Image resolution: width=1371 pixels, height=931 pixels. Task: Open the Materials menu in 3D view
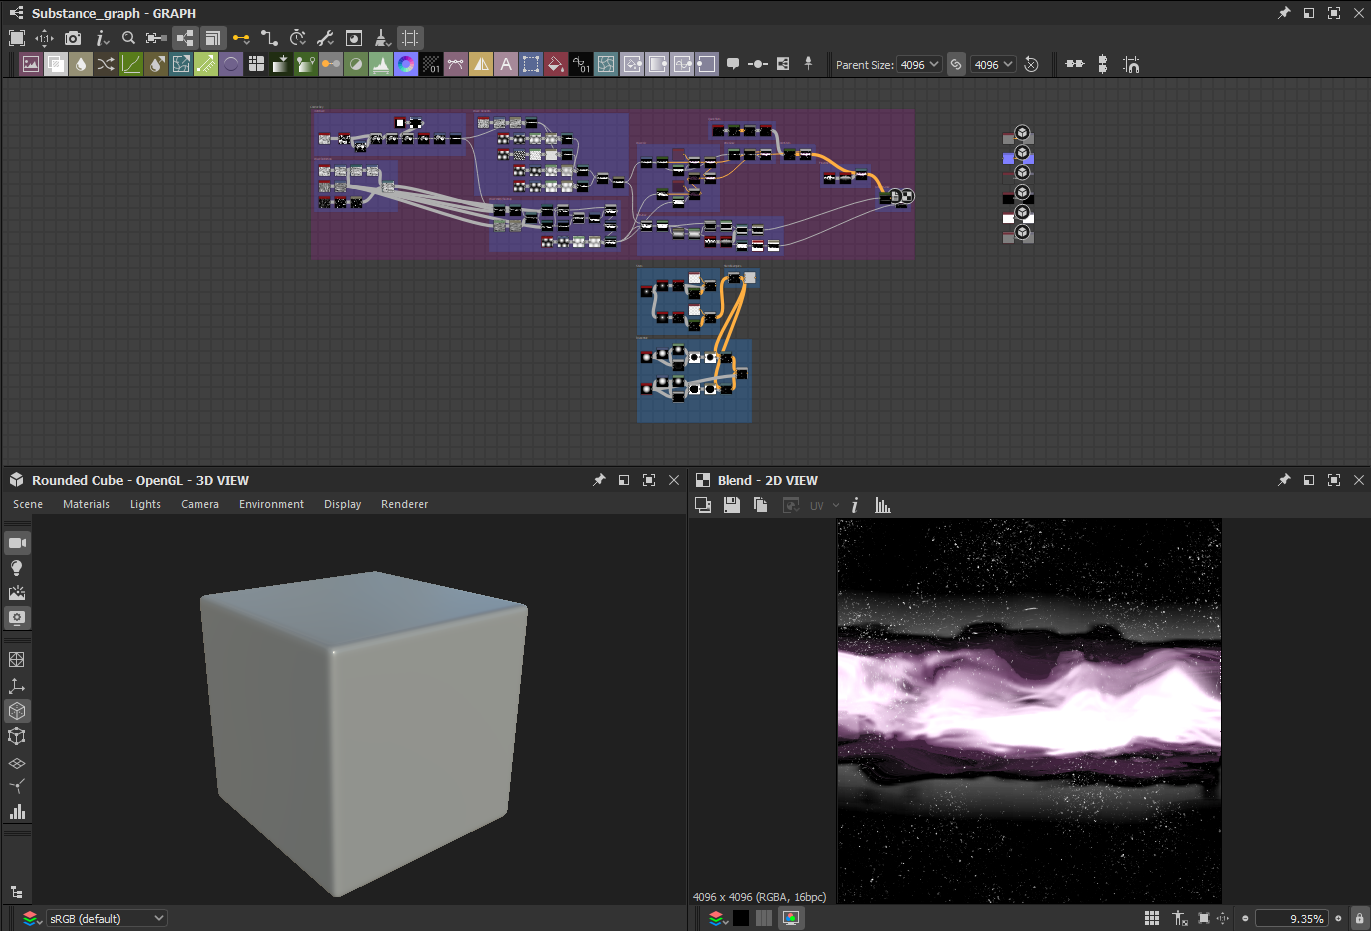86,504
